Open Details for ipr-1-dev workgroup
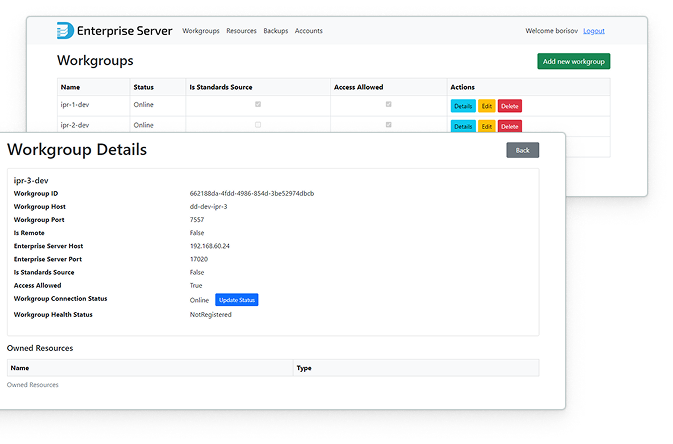 pos(463,106)
